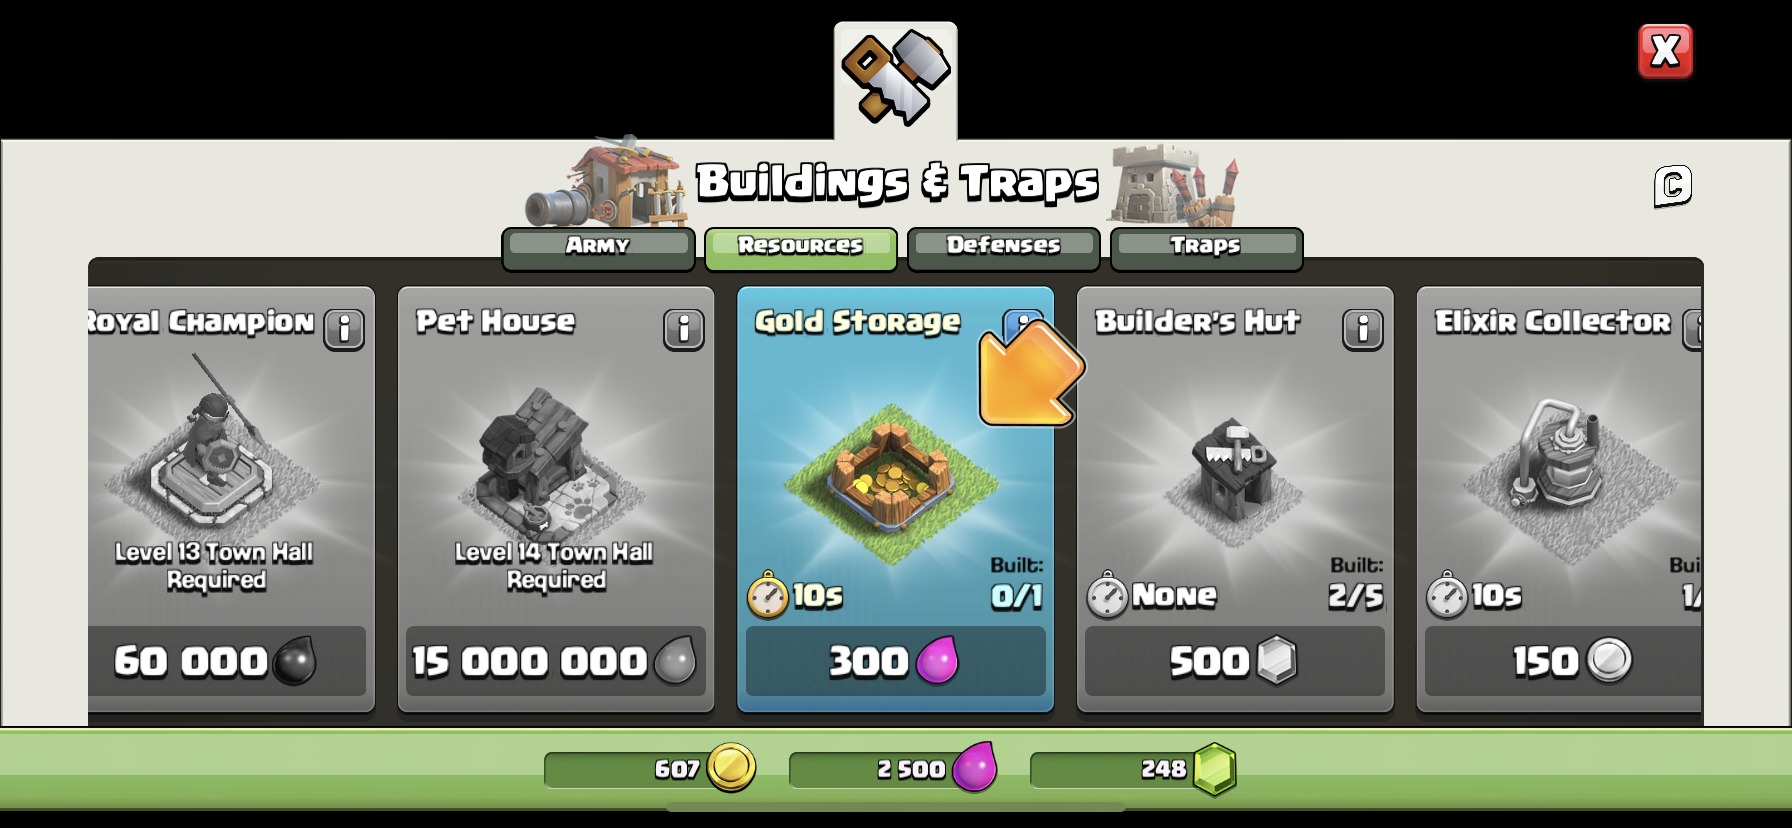The image size is (1792, 828).
Task: Tap the green gem icon
Action: point(1215,769)
